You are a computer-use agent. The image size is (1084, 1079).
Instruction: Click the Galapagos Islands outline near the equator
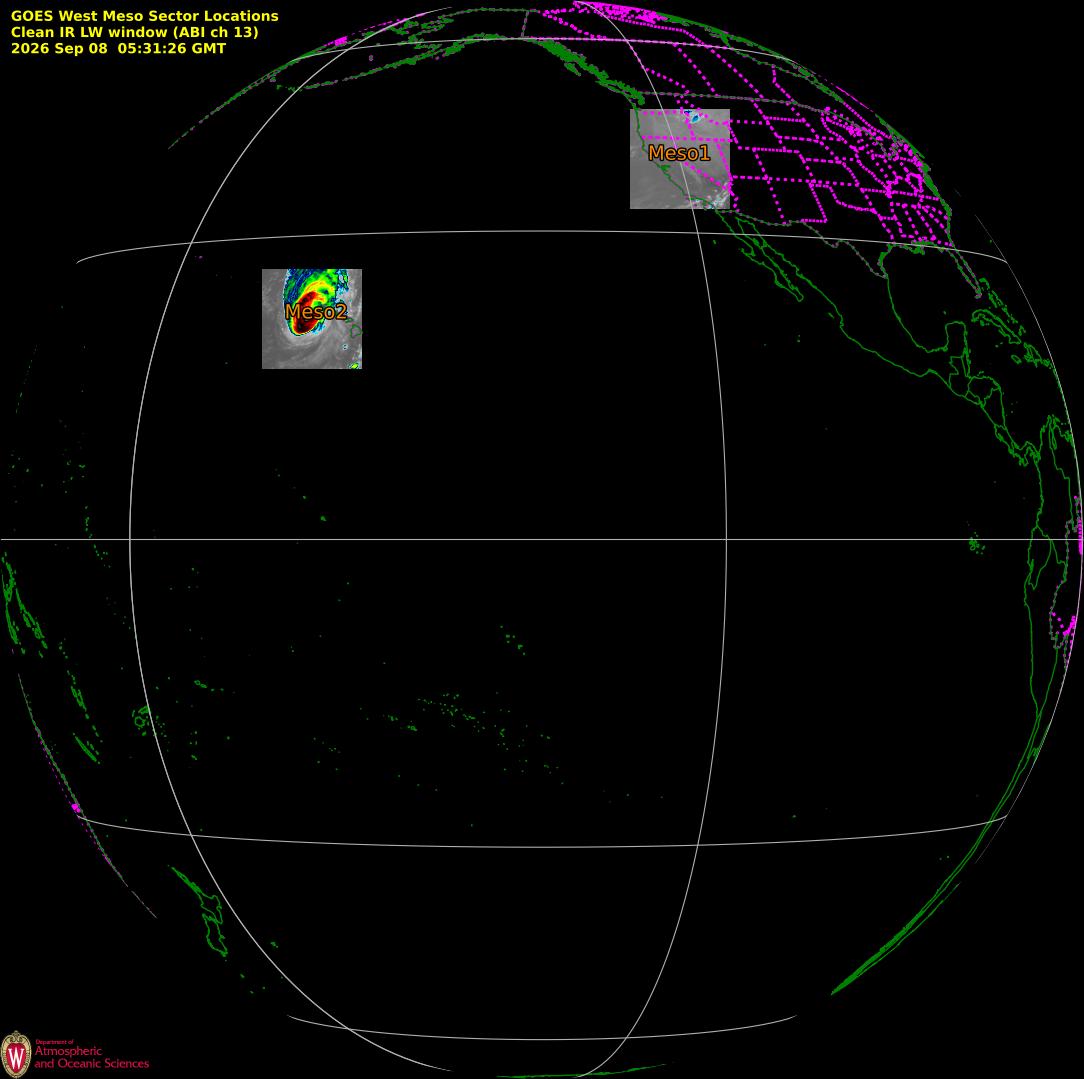tap(976, 544)
